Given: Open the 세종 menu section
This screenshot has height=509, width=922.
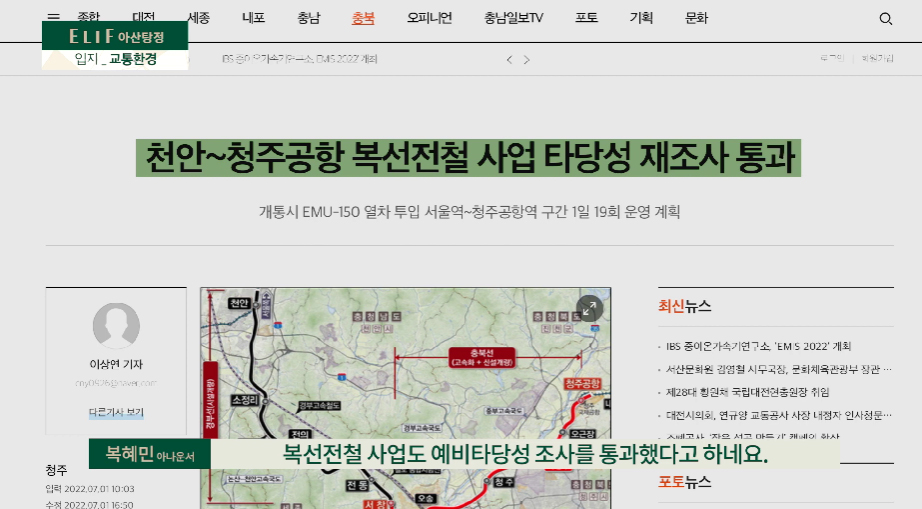Looking at the screenshot, I should (x=199, y=18).
